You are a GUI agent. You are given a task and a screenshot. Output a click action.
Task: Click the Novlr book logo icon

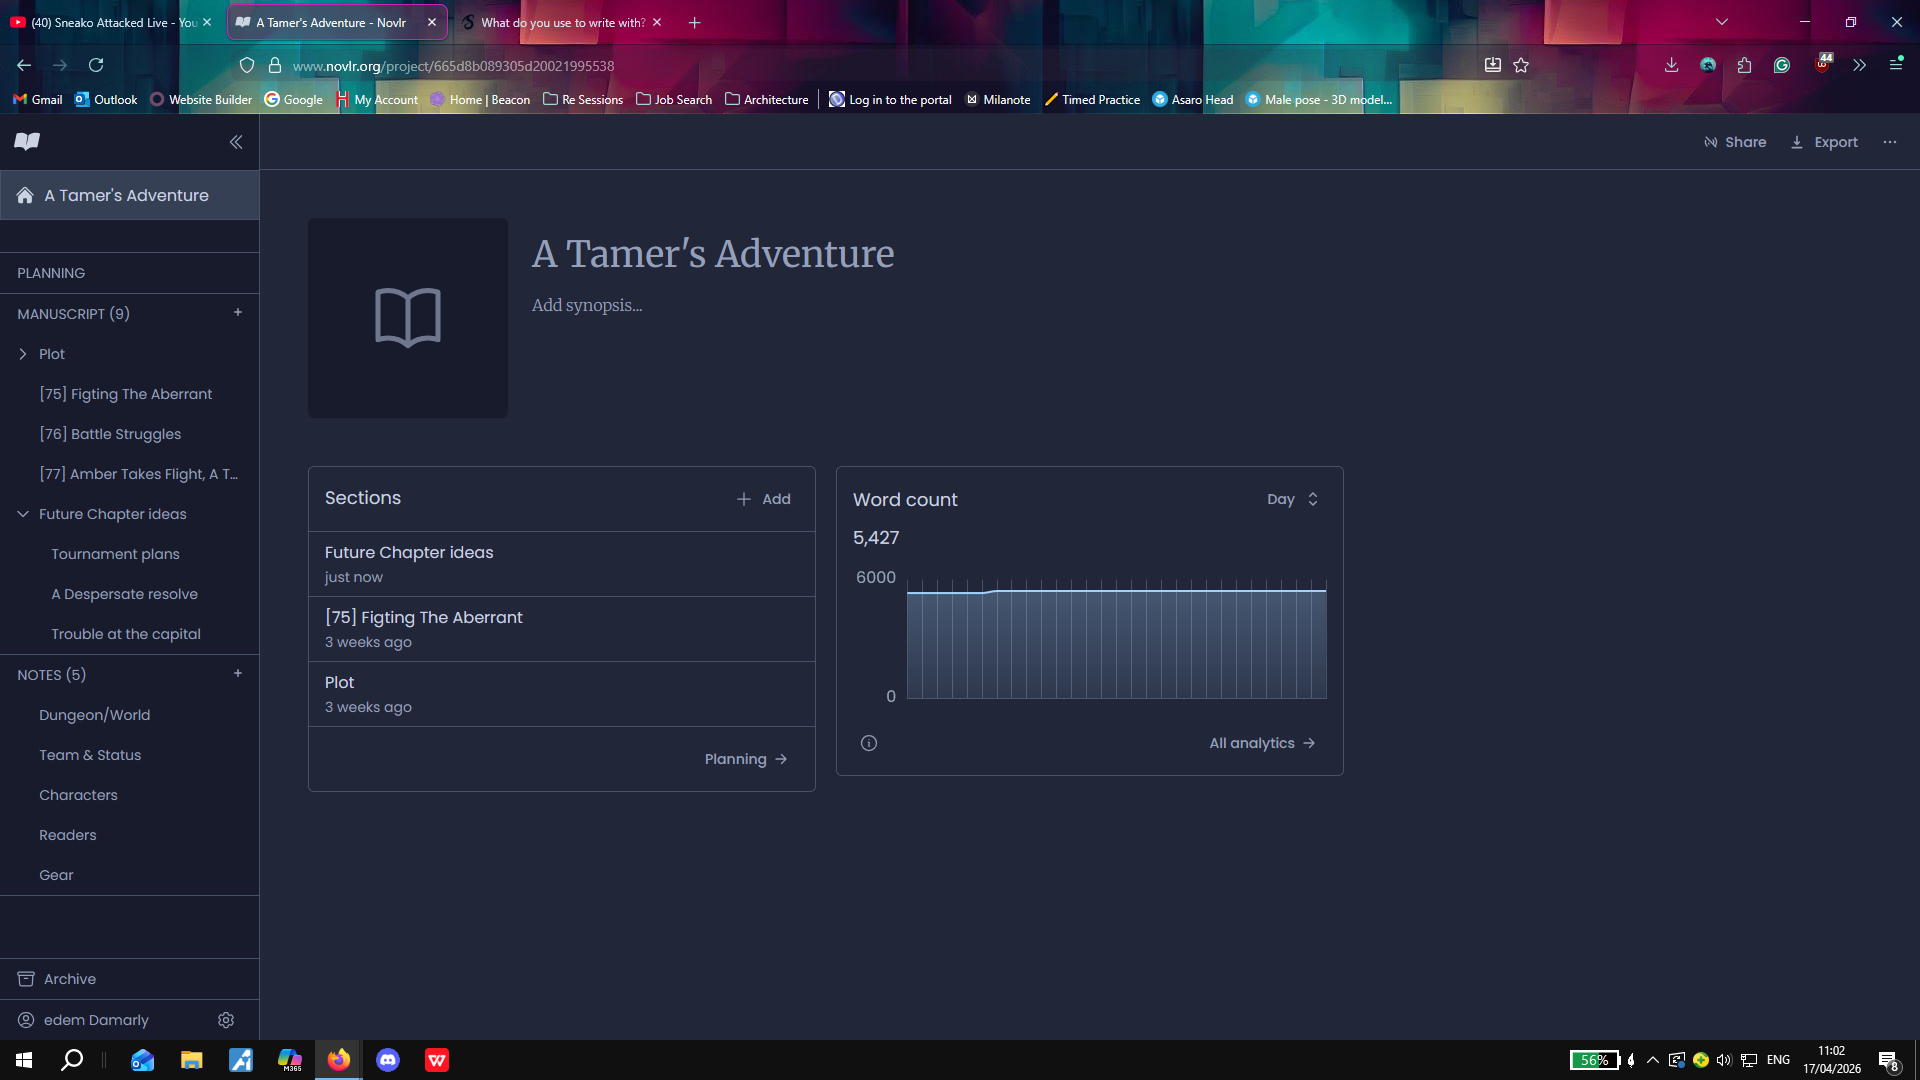click(27, 141)
